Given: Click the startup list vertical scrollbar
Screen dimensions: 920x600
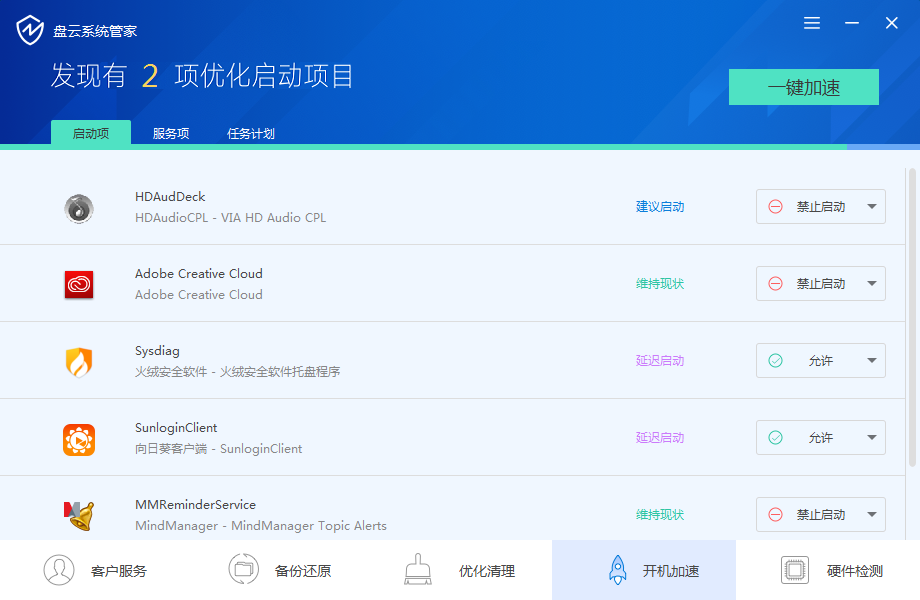Looking at the screenshot, I should (x=912, y=317).
